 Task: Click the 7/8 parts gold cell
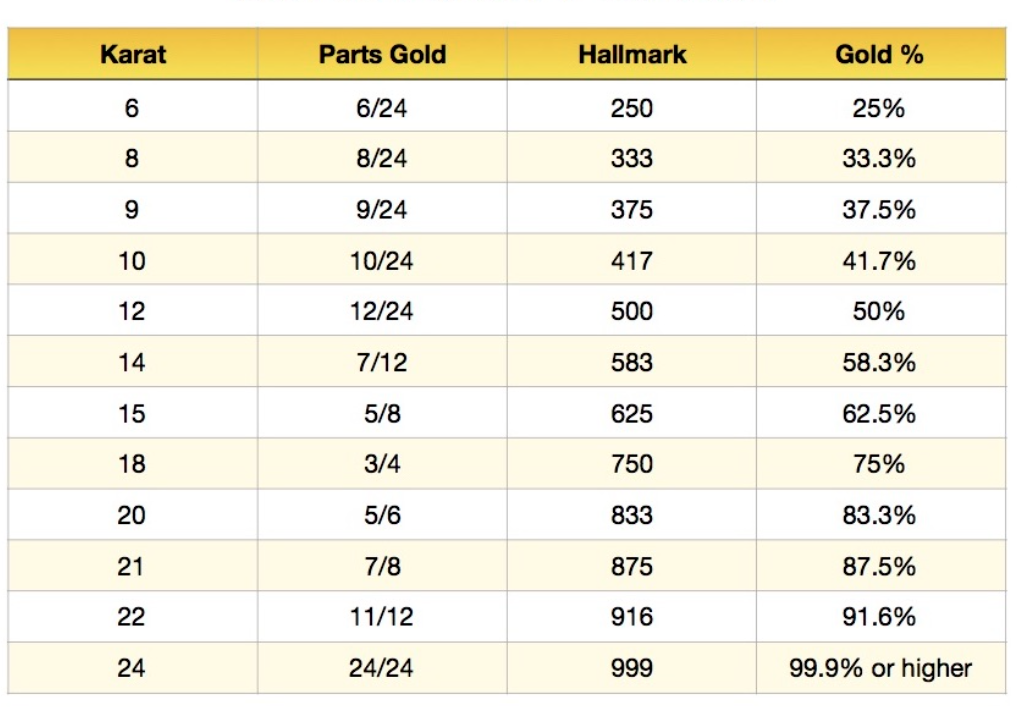[x=382, y=566]
